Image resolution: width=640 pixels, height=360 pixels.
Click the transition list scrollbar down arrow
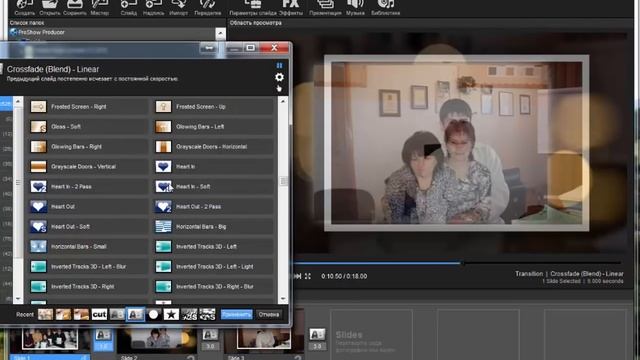283,298
